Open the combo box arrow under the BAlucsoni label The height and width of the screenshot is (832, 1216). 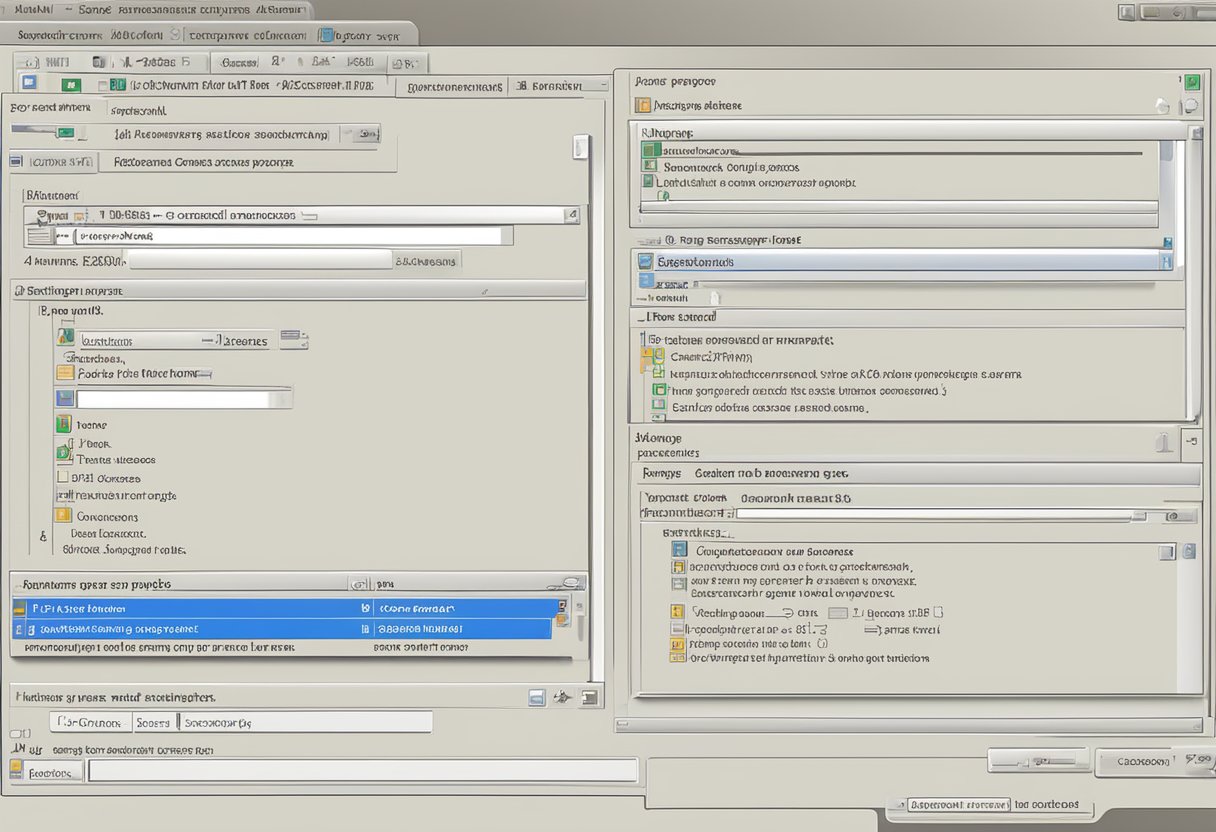click(571, 214)
